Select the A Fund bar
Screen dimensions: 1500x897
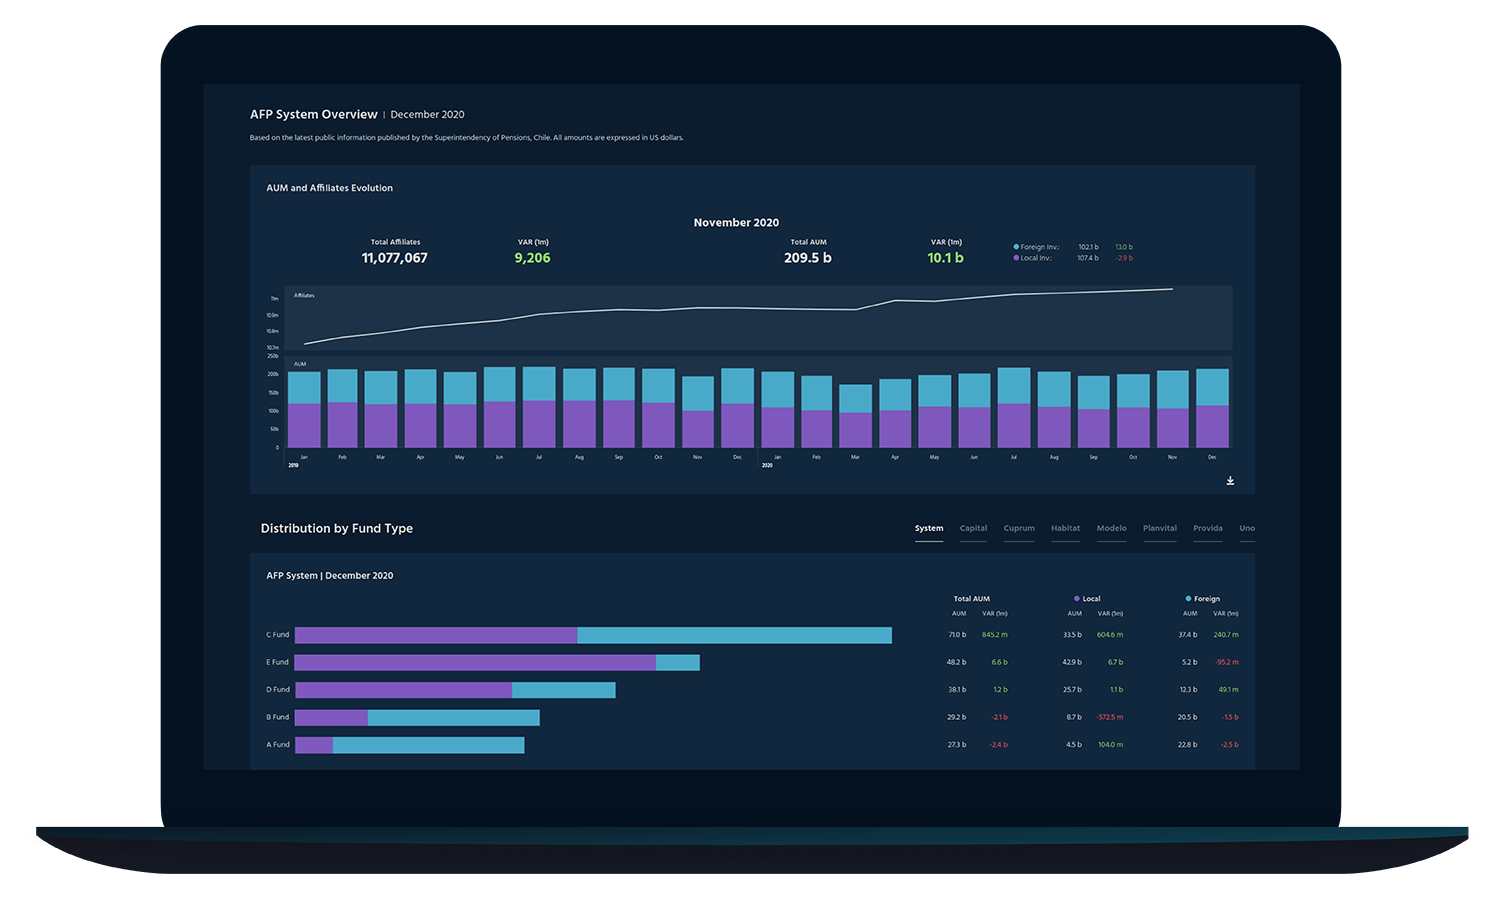409,745
